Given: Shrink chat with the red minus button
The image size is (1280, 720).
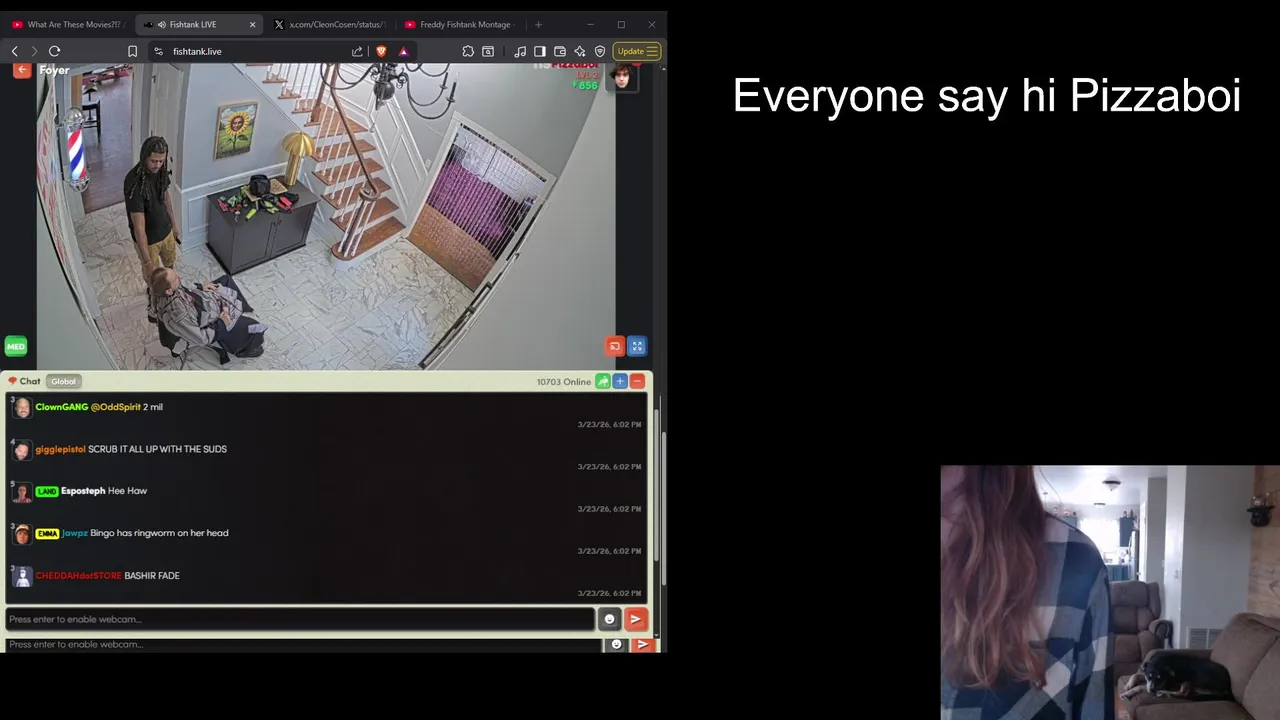Looking at the screenshot, I should [637, 381].
